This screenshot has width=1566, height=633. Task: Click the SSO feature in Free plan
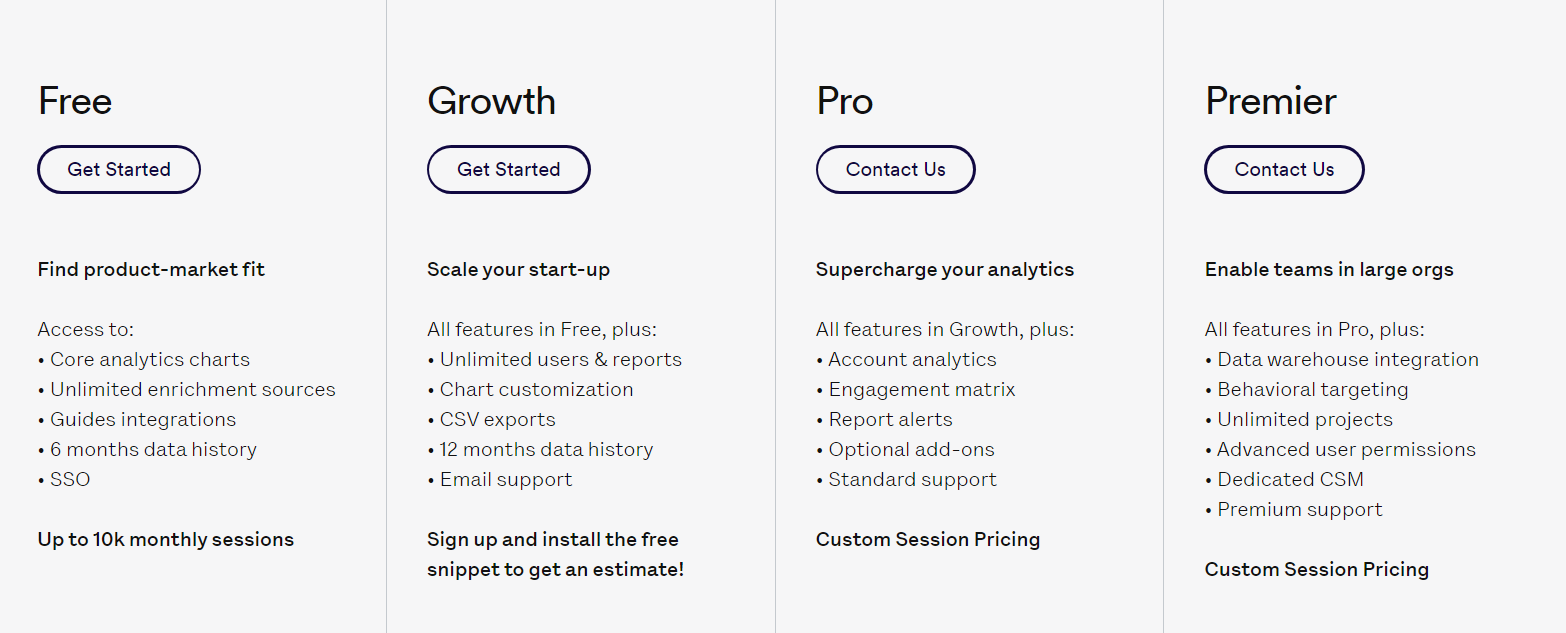pos(70,479)
